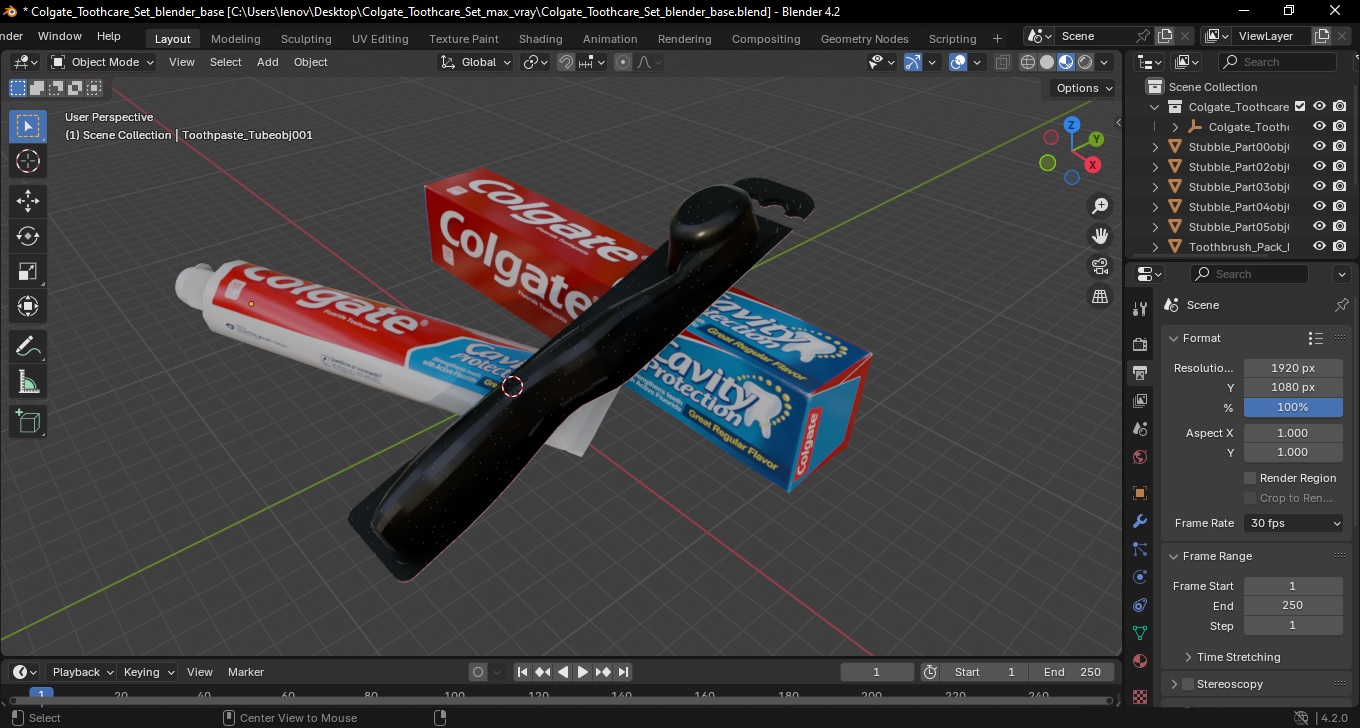Open the Texture properties tab
The image size is (1360, 728).
[x=1140, y=695]
